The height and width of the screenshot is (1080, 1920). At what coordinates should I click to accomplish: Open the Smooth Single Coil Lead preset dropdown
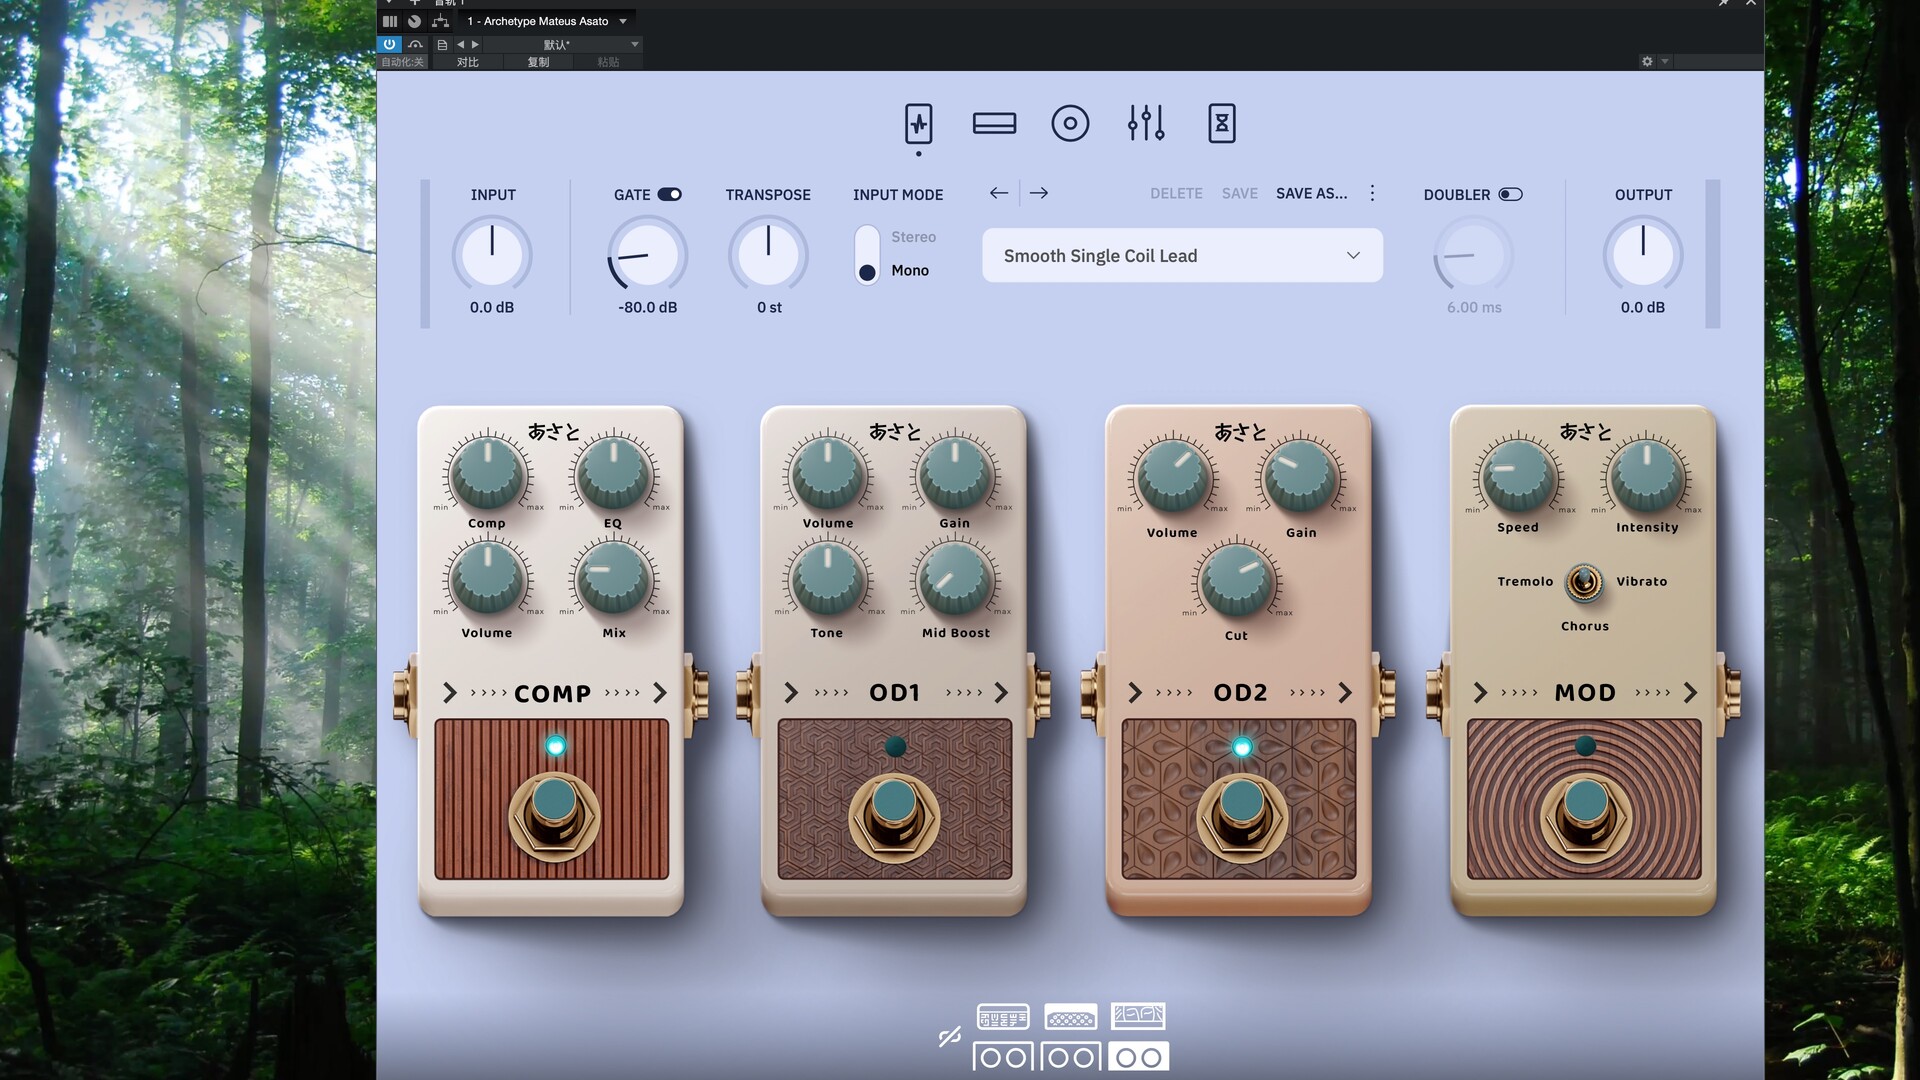point(1182,255)
